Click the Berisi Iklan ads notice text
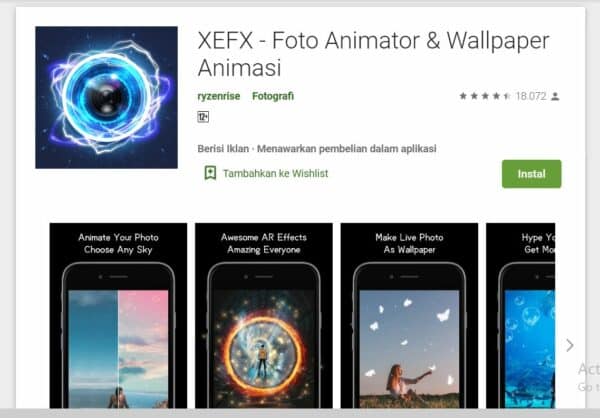 coord(223,149)
